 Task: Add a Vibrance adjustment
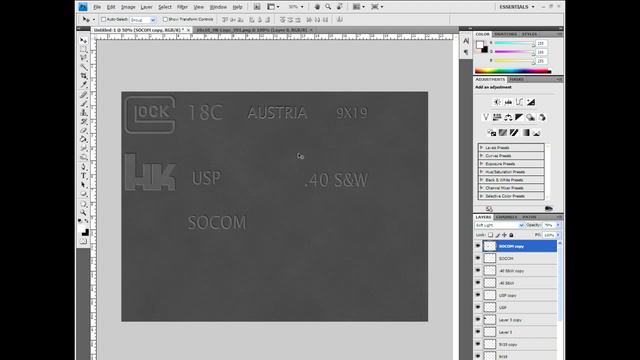pyautogui.click(x=486, y=118)
